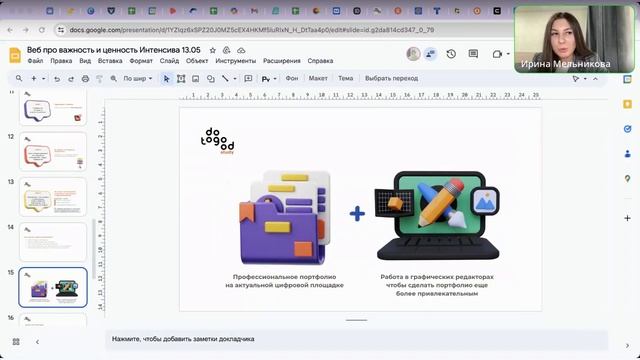This screenshot has height=360, width=640.
Task: Open the 'По шир' zoom level dropdown
Action: pyautogui.click(x=138, y=78)
